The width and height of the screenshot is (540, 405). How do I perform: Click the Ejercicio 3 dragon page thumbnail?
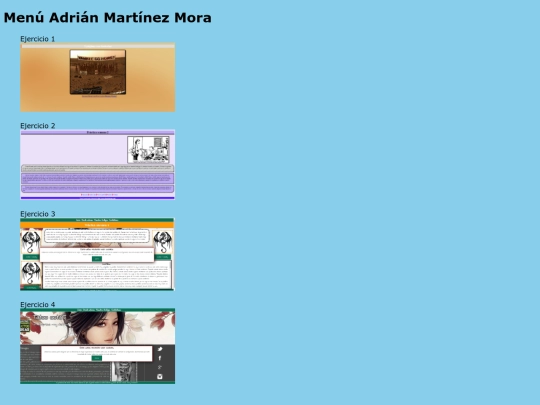point(97,254)
